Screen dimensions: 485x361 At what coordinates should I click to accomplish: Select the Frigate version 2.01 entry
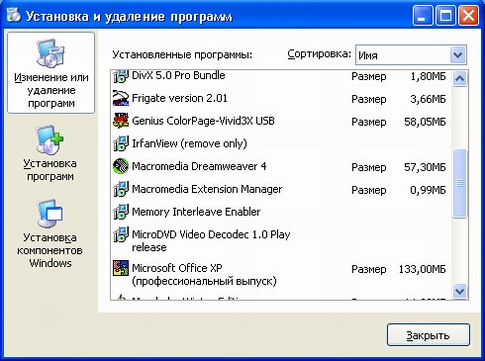281,99
